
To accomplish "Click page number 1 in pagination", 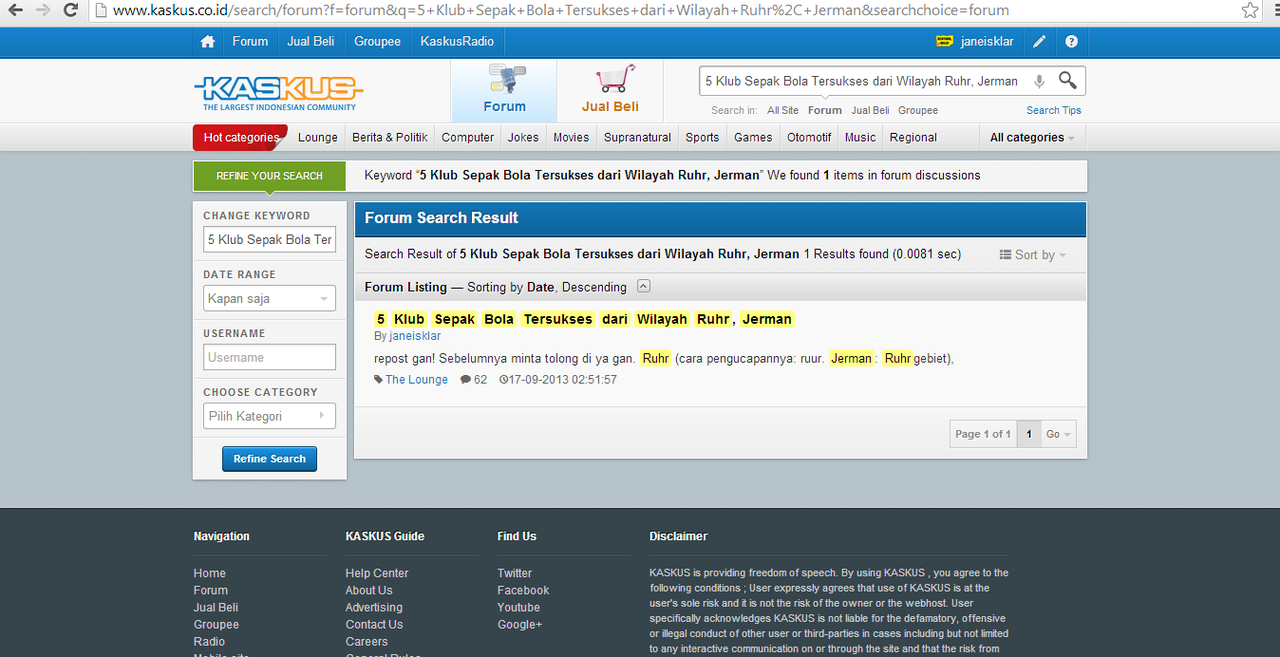I will click(x=1029, y=434).
